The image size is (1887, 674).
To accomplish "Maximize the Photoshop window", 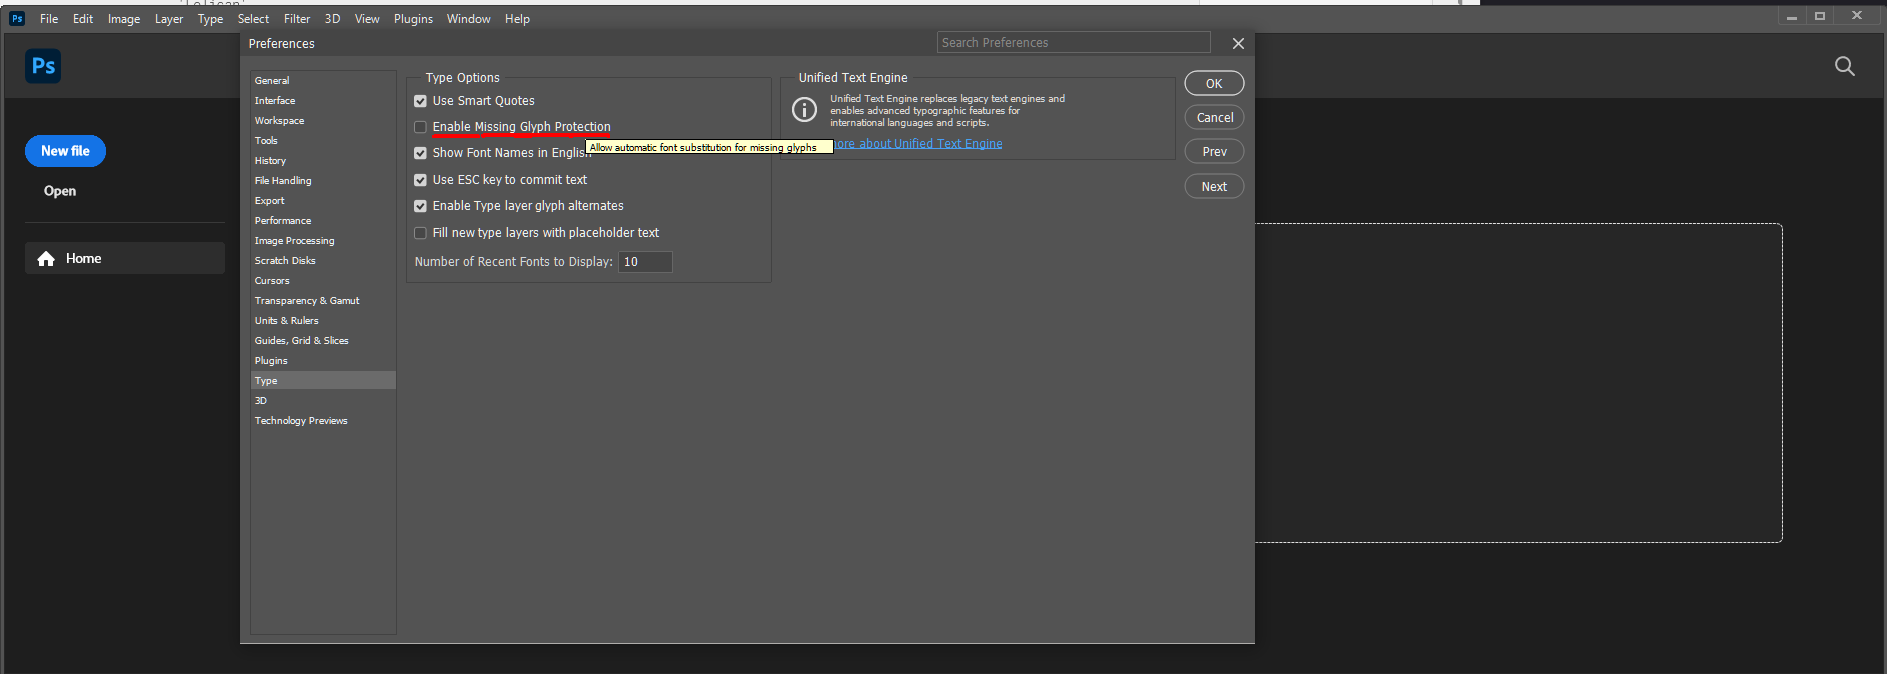I will (x=1820, y=16).
